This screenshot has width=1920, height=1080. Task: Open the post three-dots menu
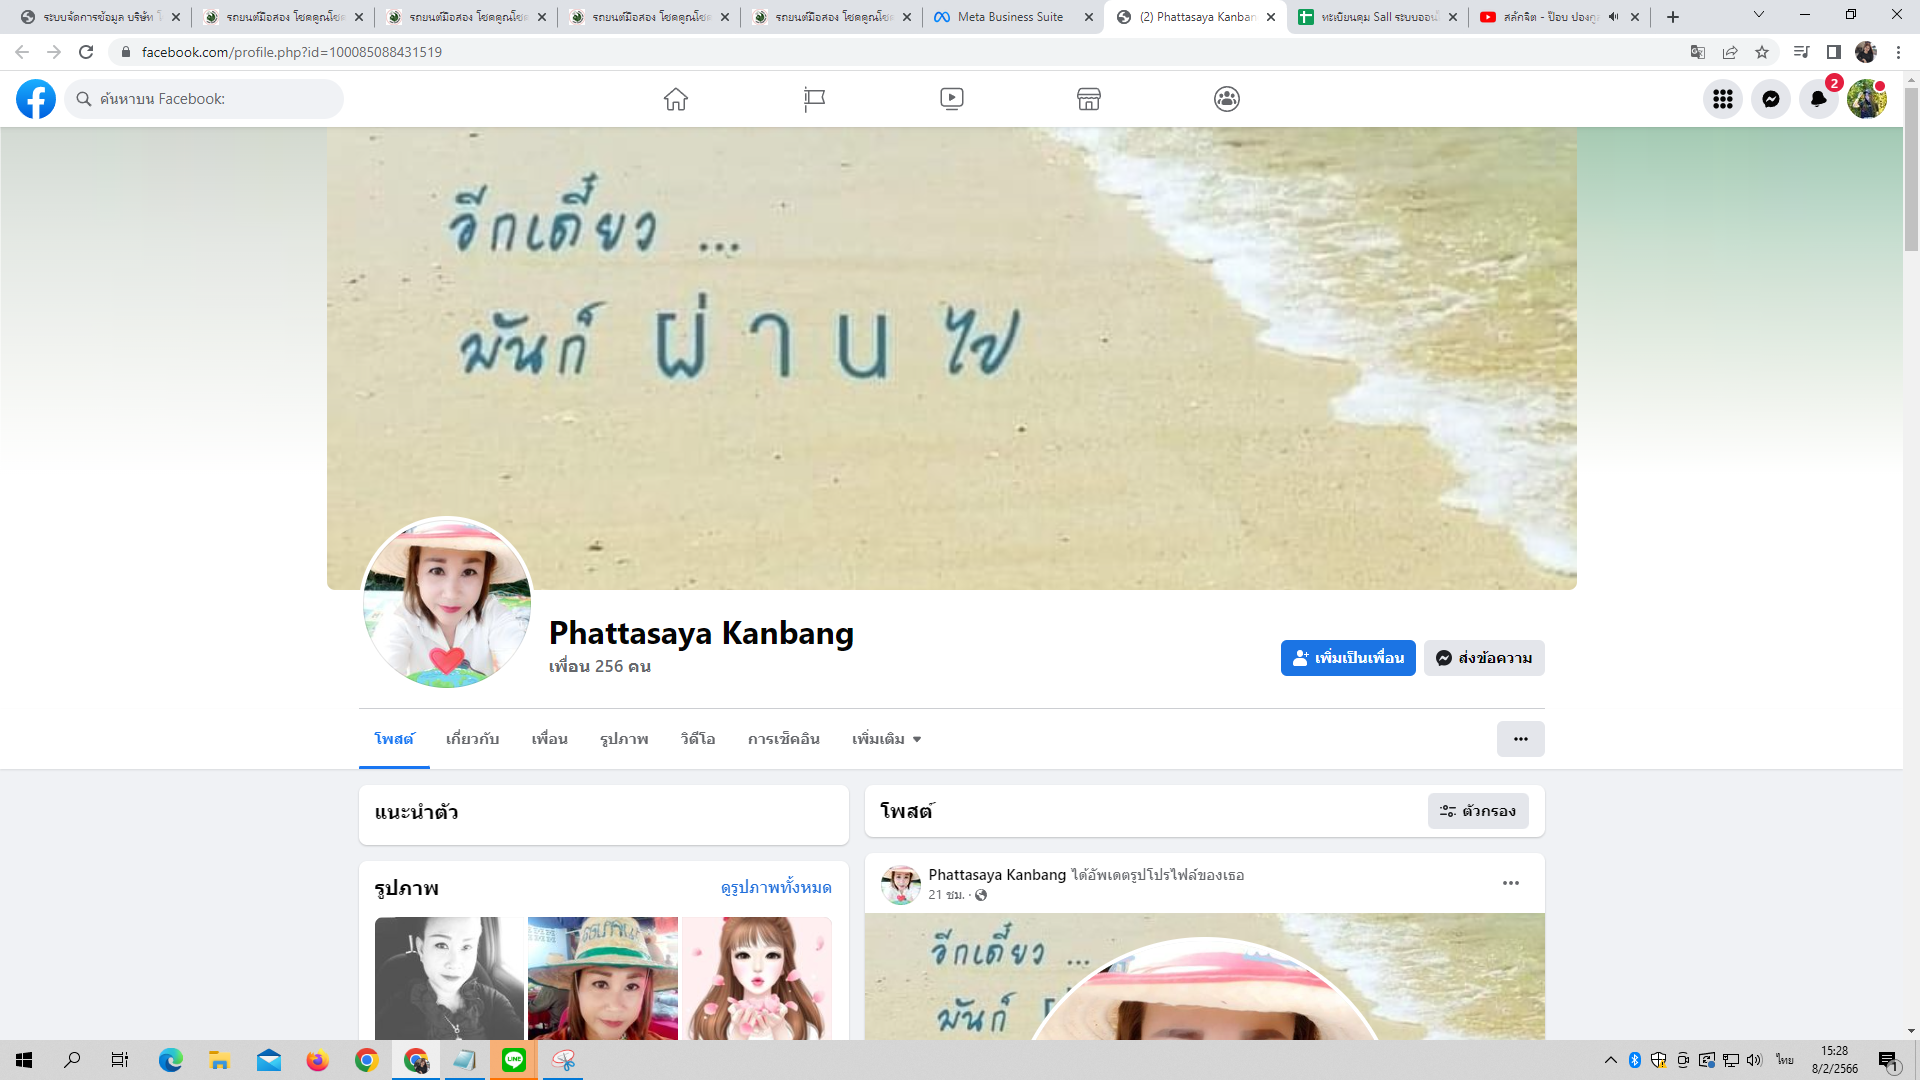[x=1511, y=883]
